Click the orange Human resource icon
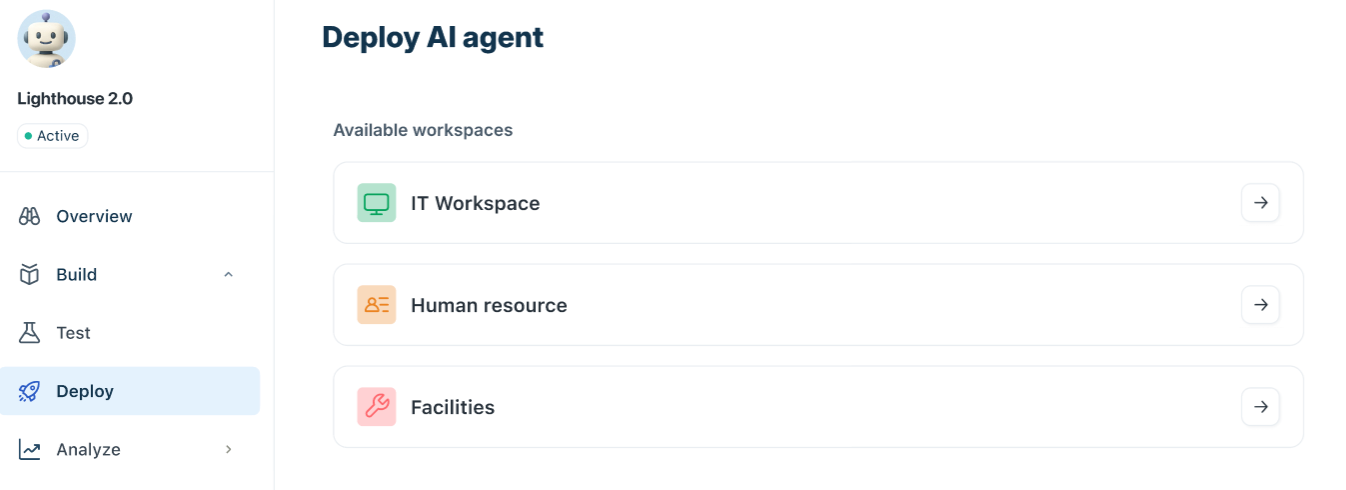Image resolution: width=1346 pixels, height=490 pixels. [376, 305]
